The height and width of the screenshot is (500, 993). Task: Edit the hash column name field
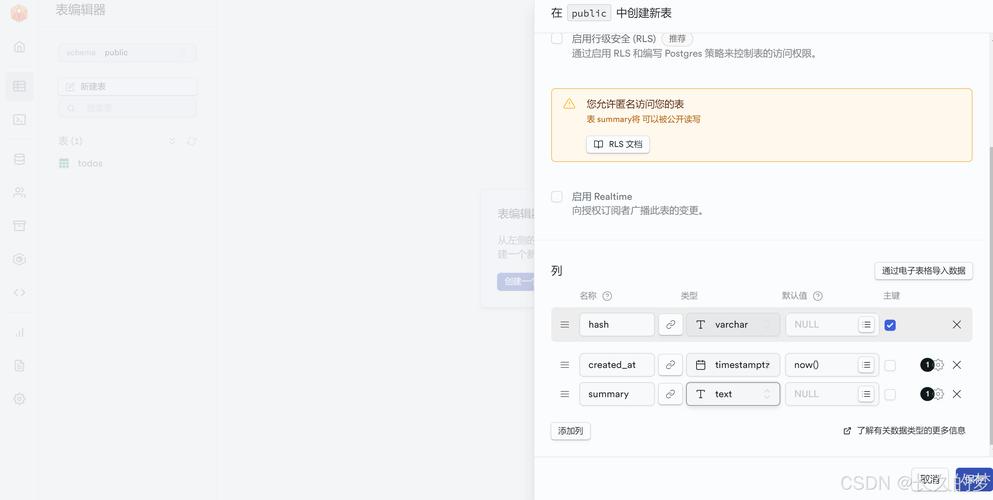(x=617, y=325)
